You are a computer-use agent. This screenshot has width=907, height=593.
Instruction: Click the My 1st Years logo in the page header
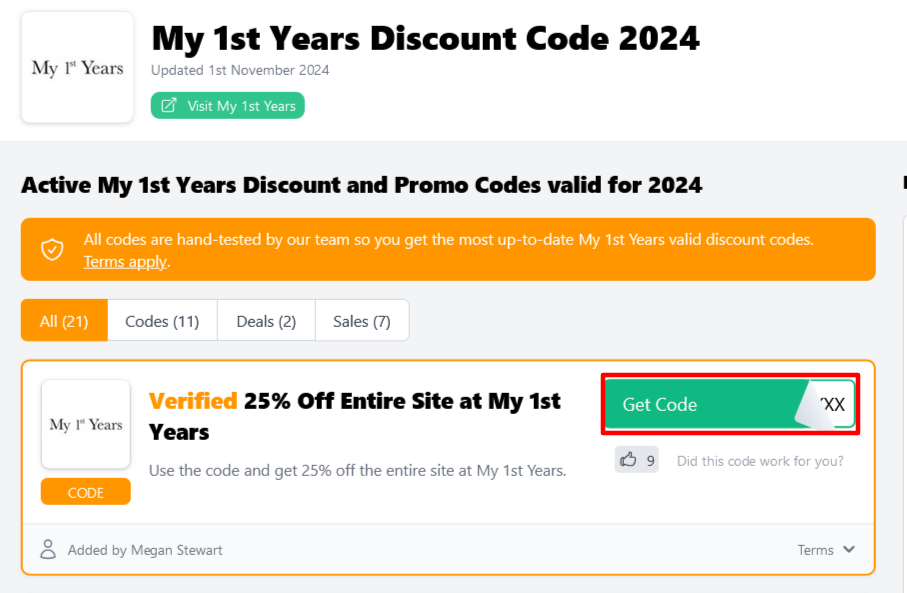coord(77,68)
